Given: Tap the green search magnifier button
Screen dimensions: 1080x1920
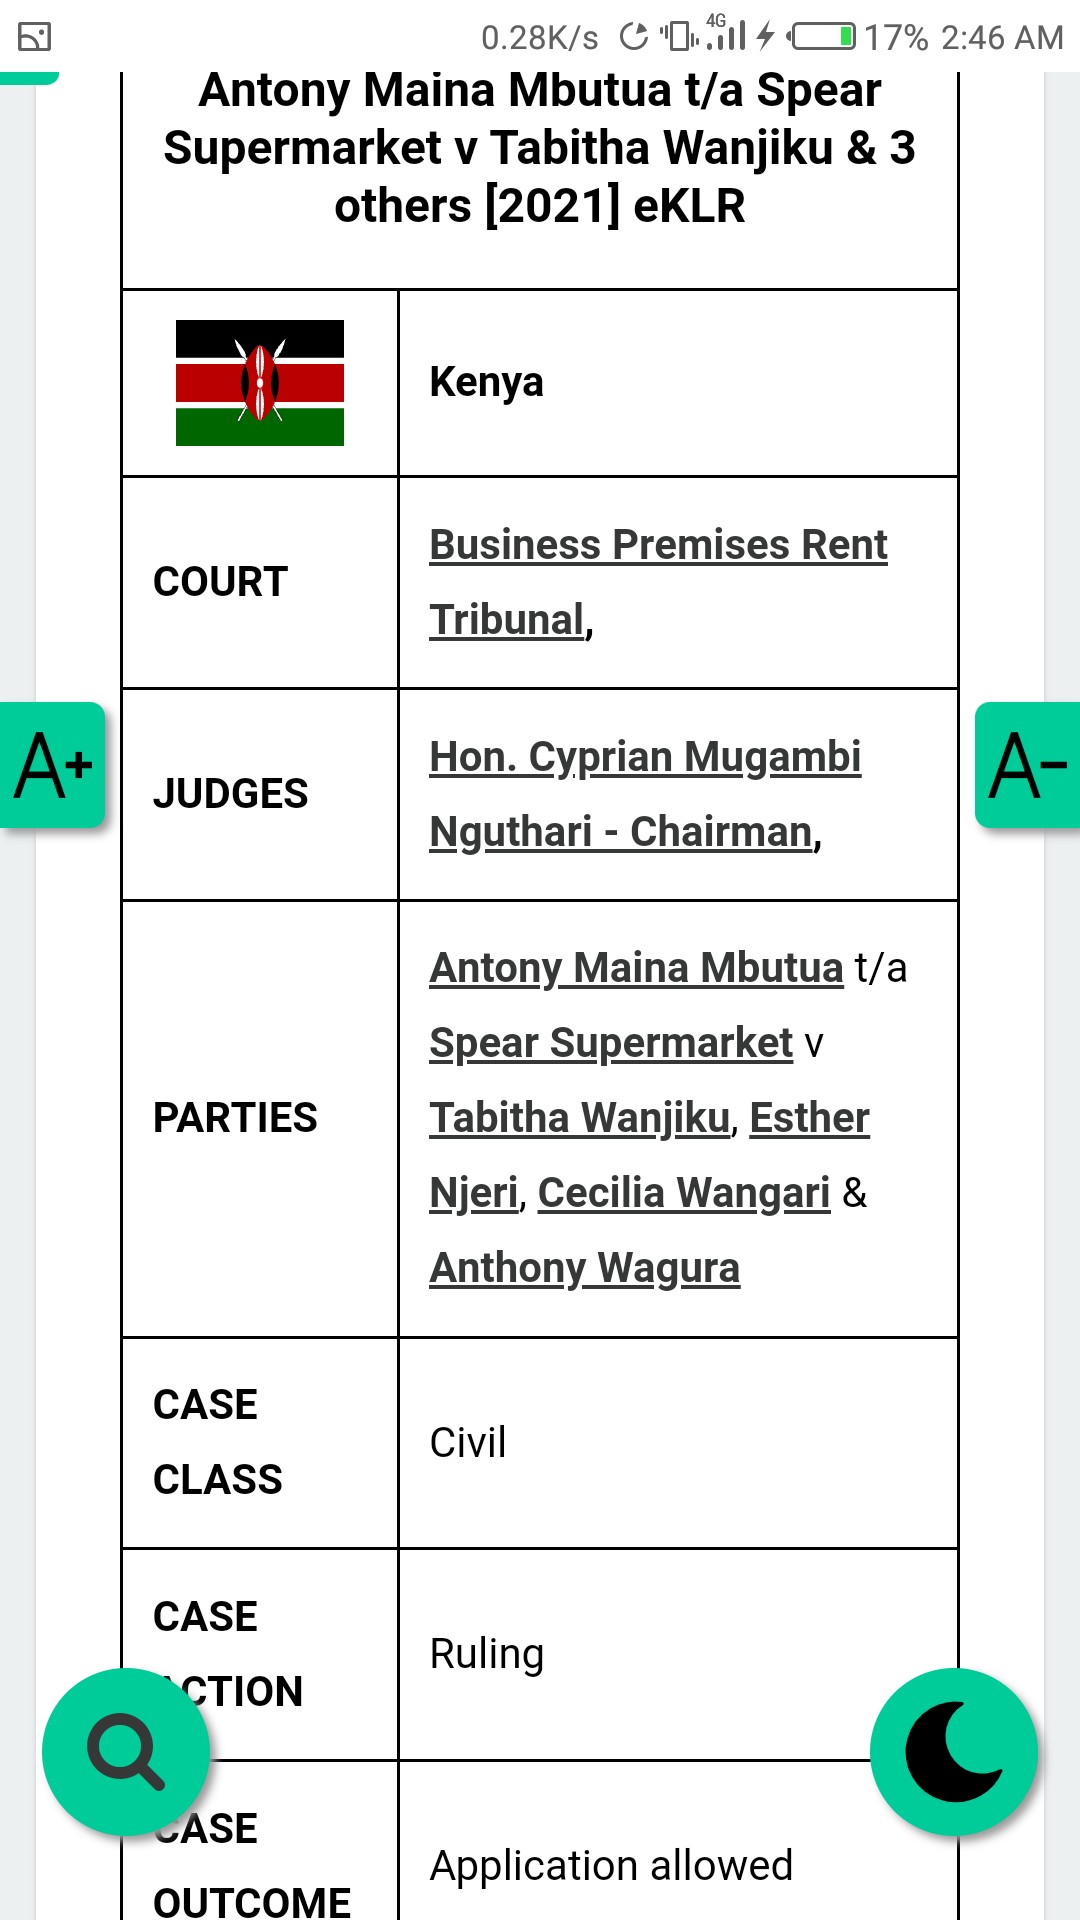Looking at the screenshot, I should (x=126, y=1751).
